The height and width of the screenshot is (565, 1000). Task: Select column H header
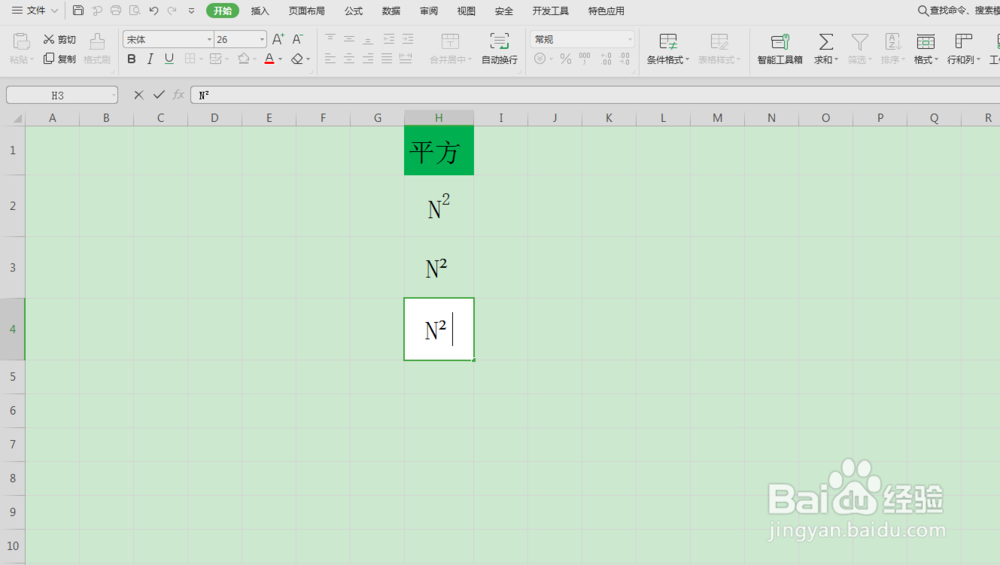pos(439,118)
